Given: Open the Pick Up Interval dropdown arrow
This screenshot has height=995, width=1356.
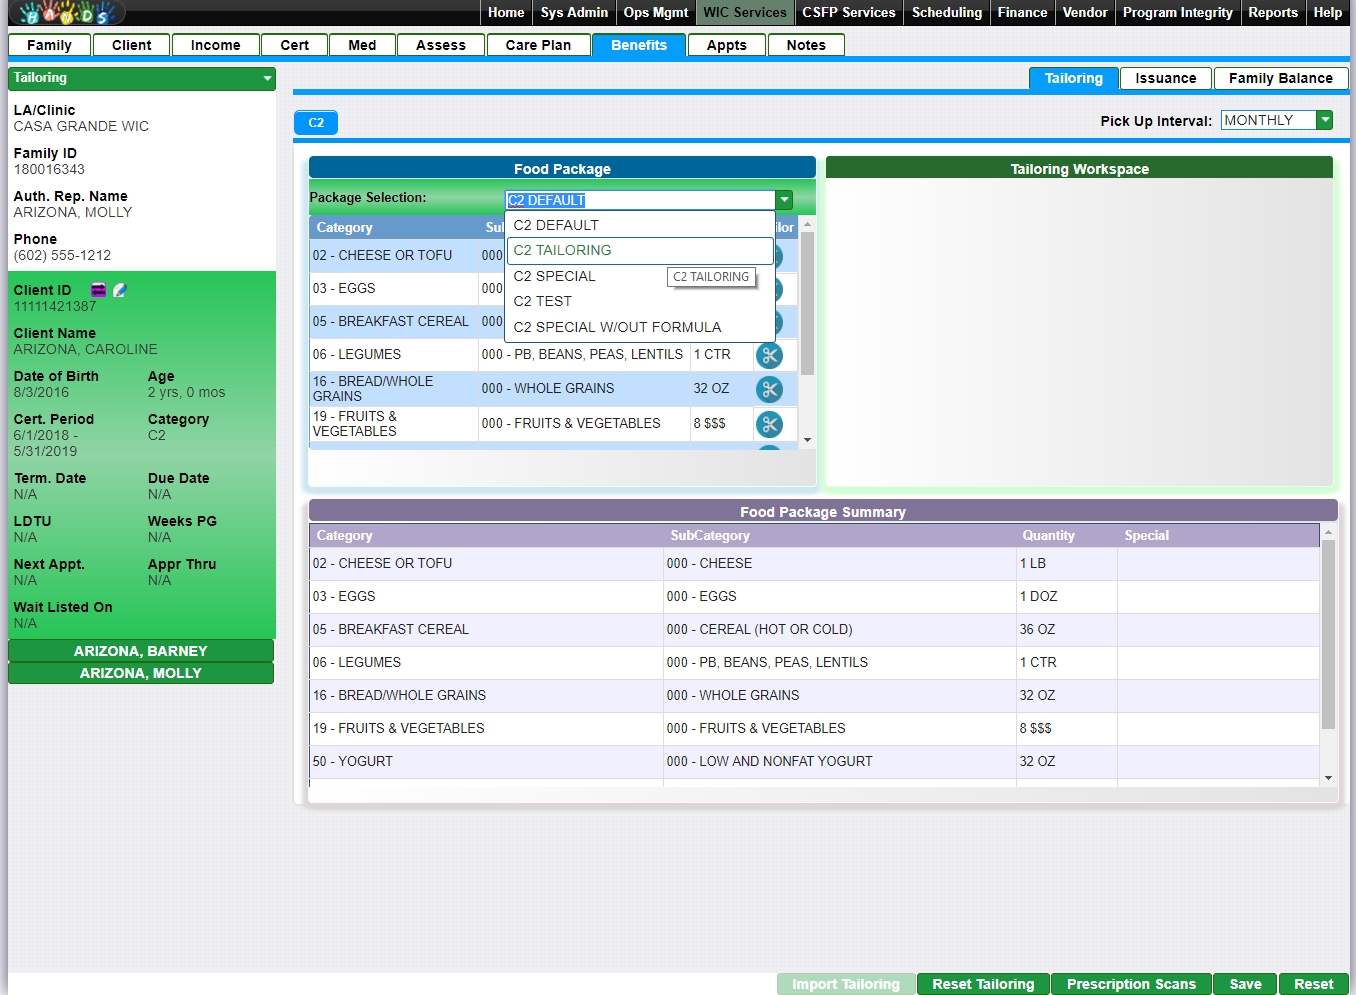Looking at the screenshot, I should coord(1325,120).
